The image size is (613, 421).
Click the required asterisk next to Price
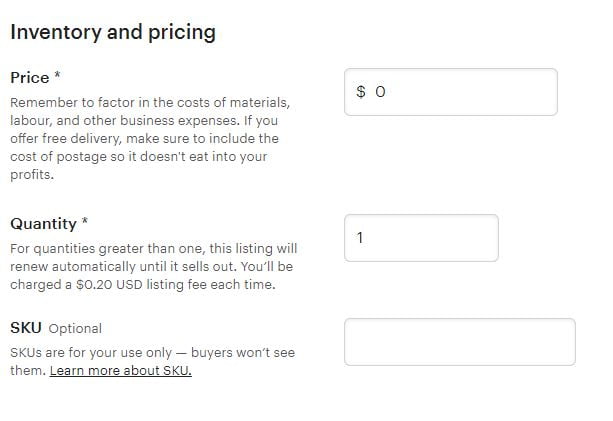click(58, 76)
